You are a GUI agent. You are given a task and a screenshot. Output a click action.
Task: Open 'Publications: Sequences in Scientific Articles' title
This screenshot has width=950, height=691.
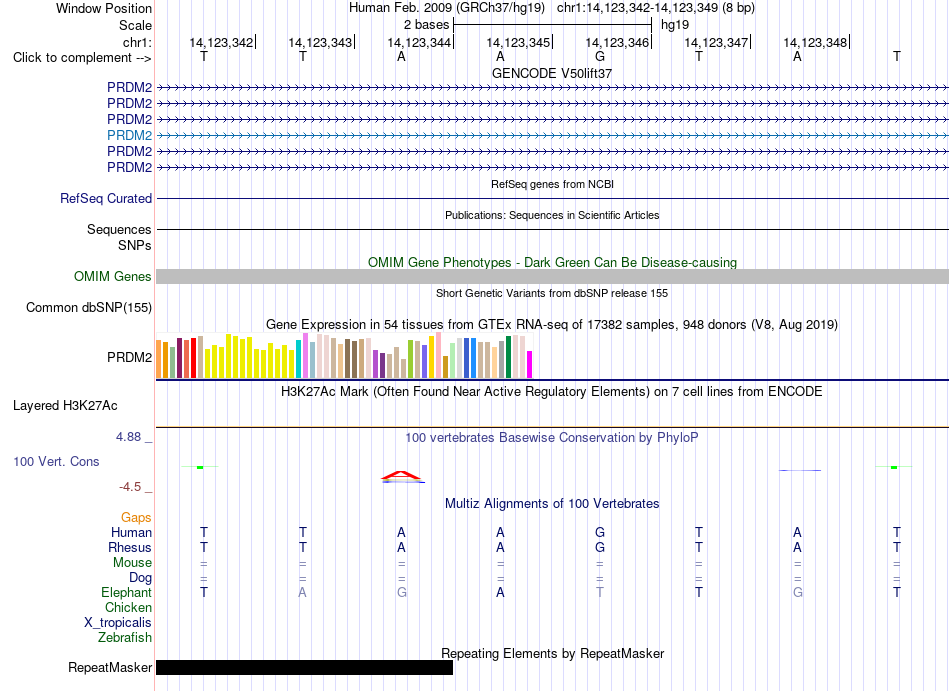552,215
